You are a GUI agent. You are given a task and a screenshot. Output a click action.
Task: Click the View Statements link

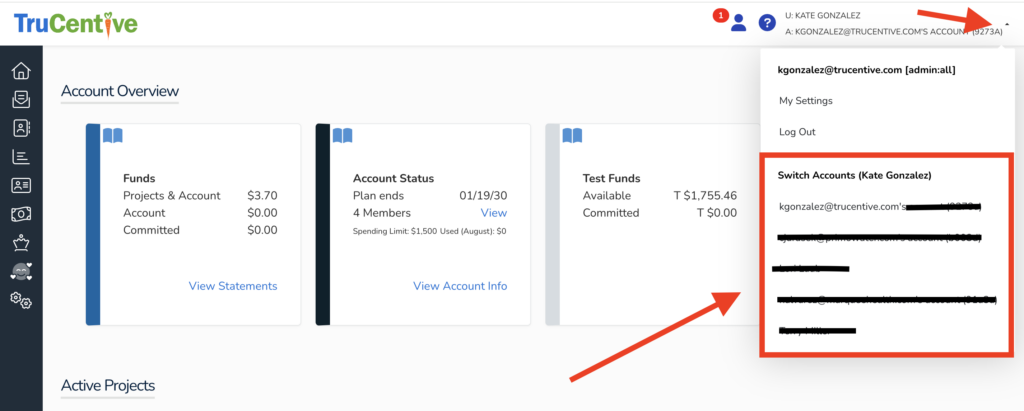(233, 286)
